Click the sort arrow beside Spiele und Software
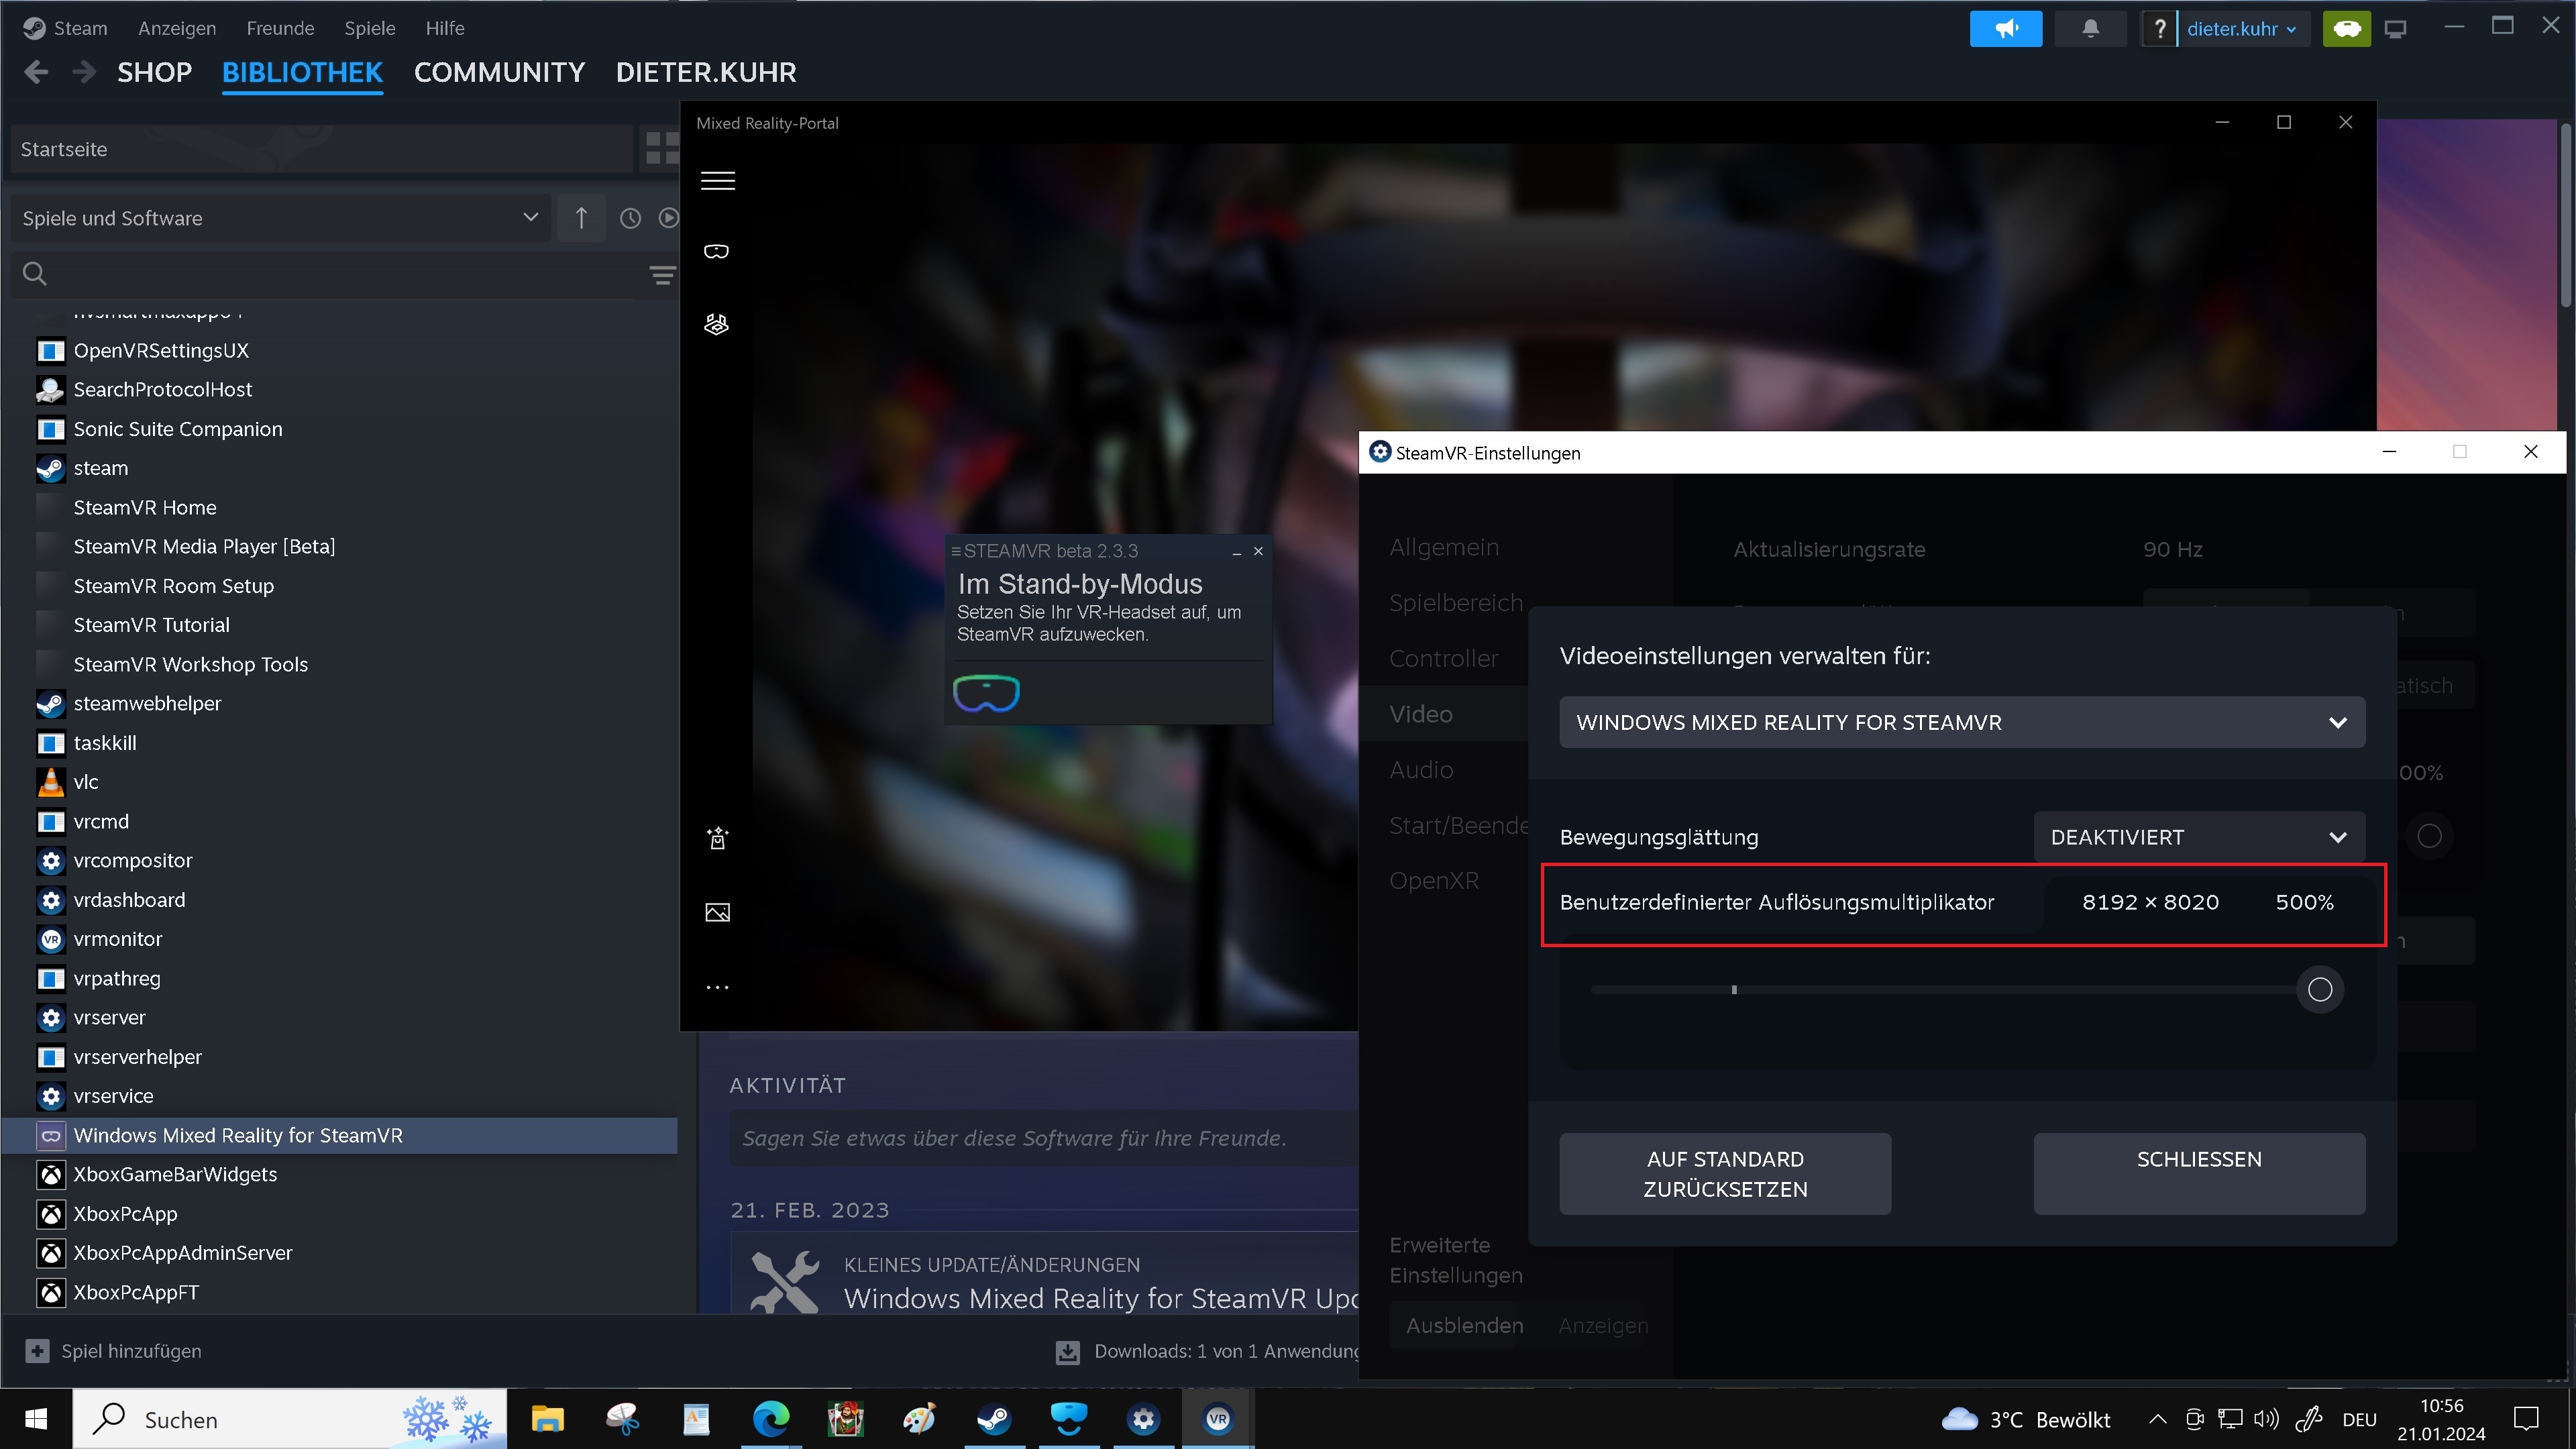 click(x=581, y=218)
